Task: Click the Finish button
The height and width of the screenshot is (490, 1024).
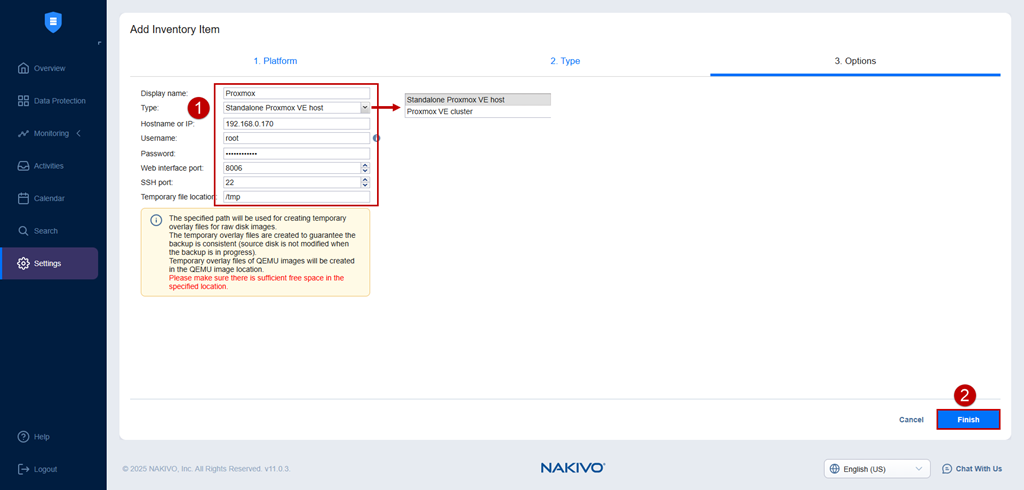Action: pyautogui.click(x=968, y=419)
